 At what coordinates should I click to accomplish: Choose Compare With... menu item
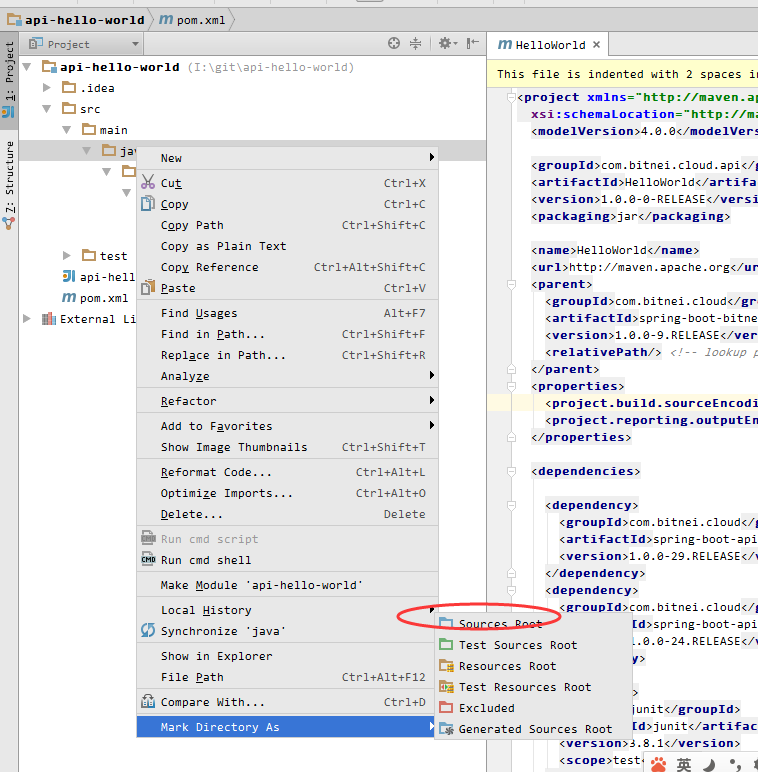(287, 702)
